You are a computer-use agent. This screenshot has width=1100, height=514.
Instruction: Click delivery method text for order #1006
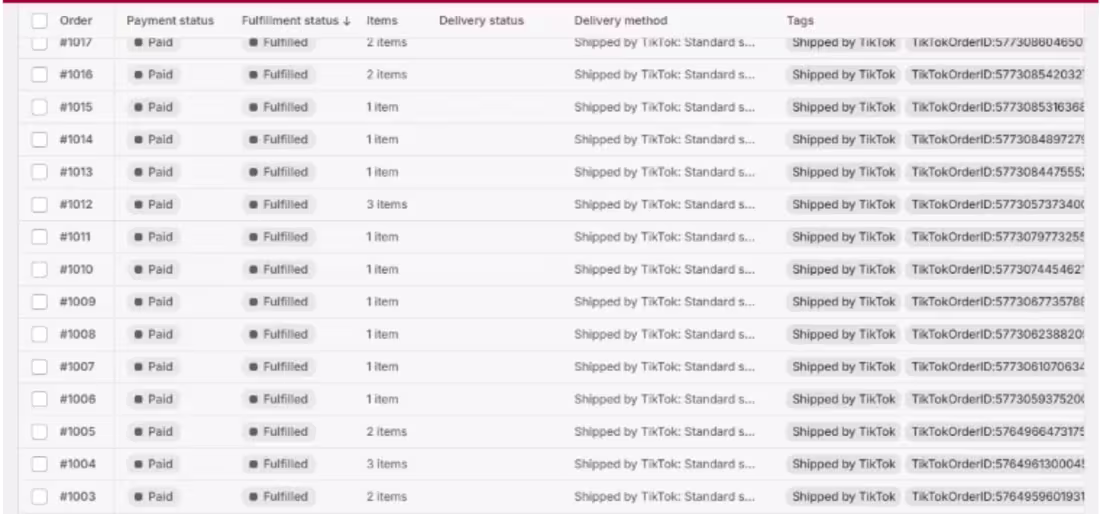664,399
